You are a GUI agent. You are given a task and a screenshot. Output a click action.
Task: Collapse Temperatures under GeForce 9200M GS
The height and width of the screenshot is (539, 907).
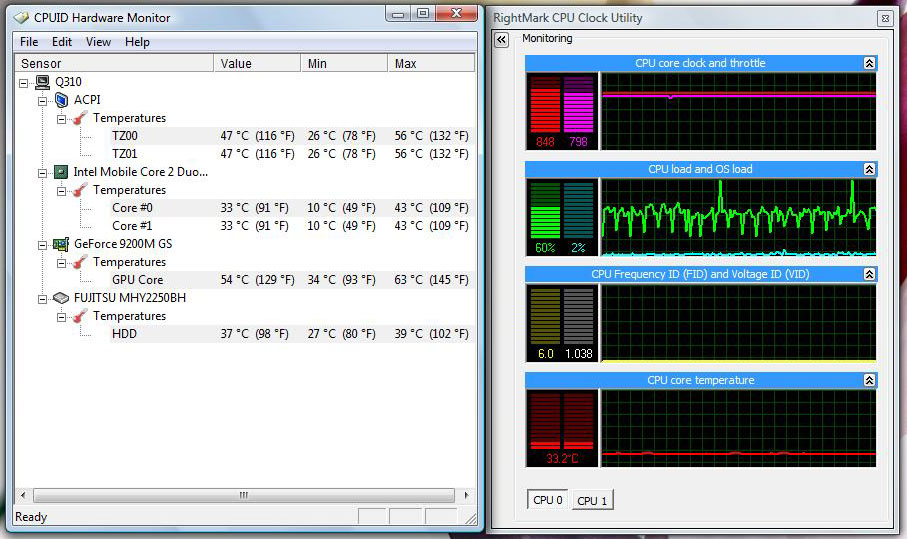point(61,263)
